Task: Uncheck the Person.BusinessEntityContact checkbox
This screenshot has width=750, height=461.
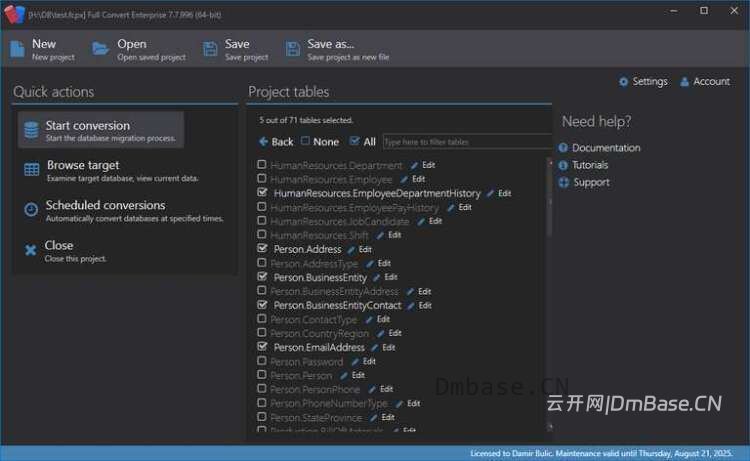Action: coord(262,305)
